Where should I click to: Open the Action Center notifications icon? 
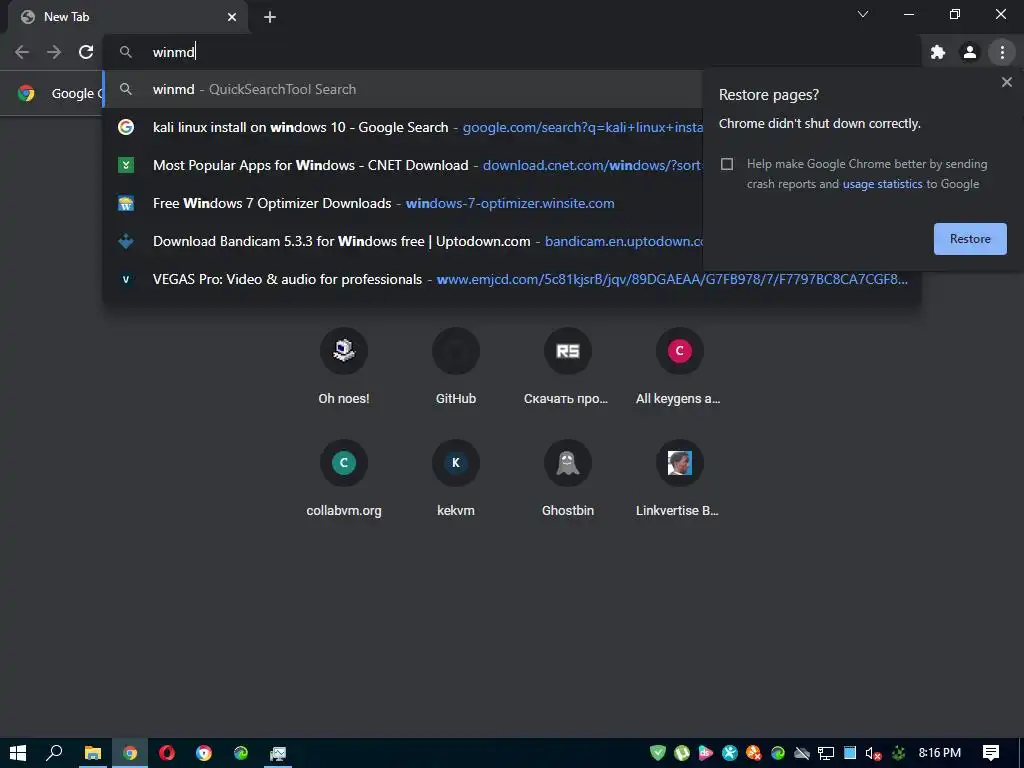(x=991, y=753)
